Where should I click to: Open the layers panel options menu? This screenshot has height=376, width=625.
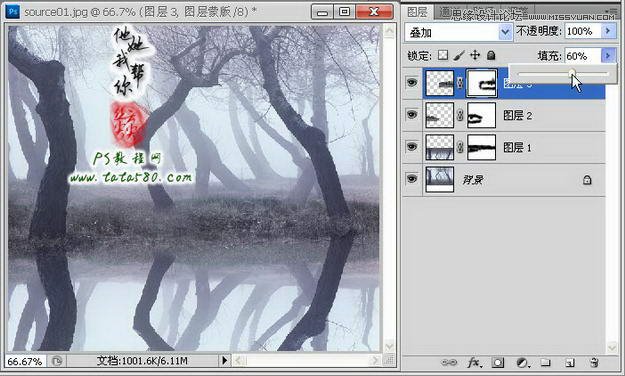(x=611, y=12)
